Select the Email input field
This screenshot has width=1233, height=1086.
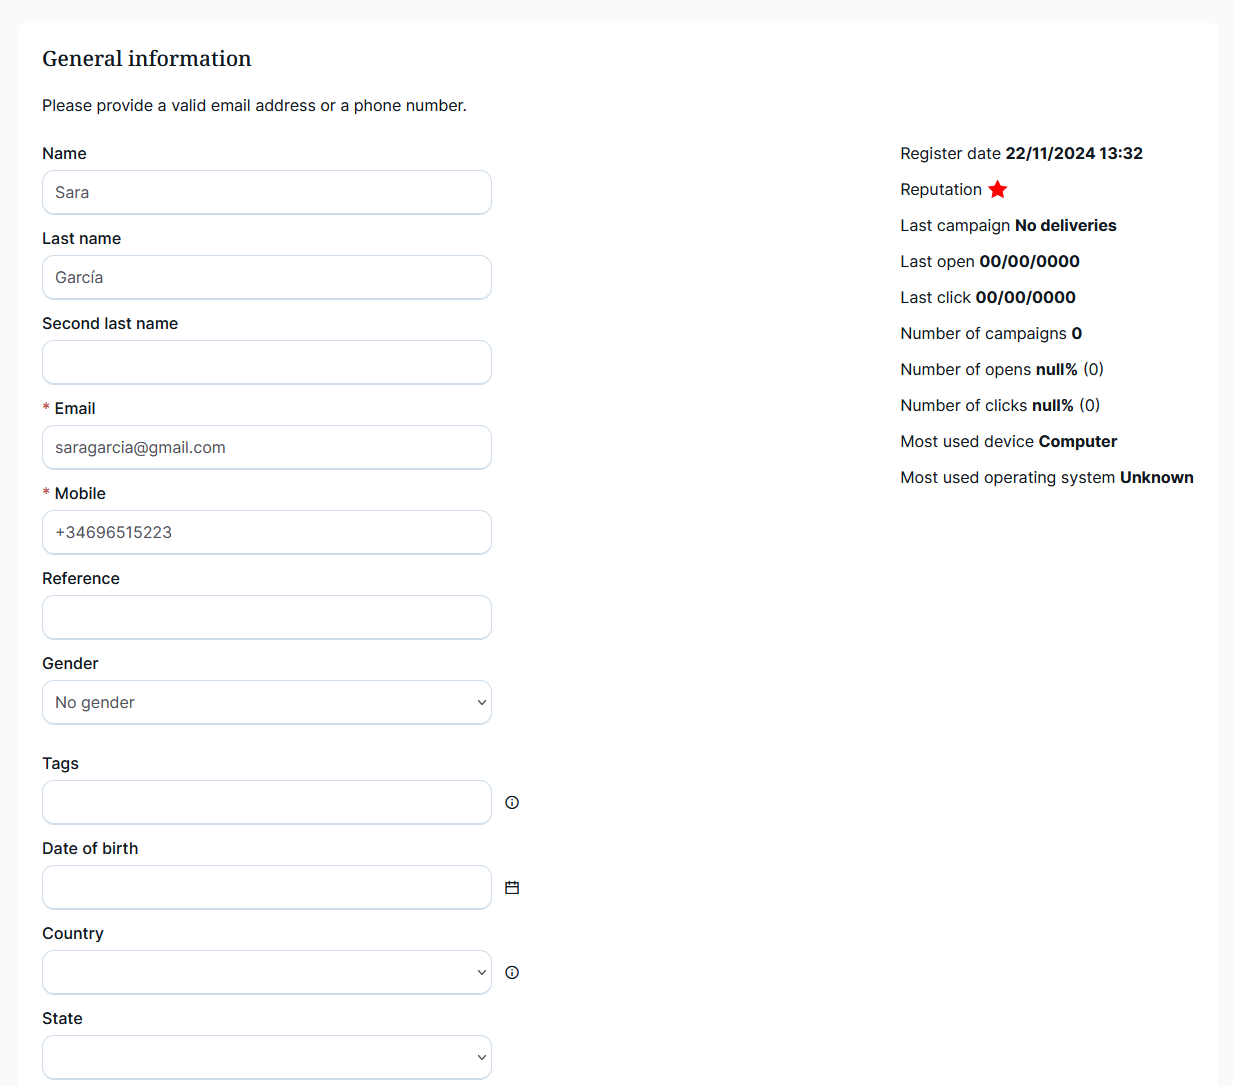(267, 447)
